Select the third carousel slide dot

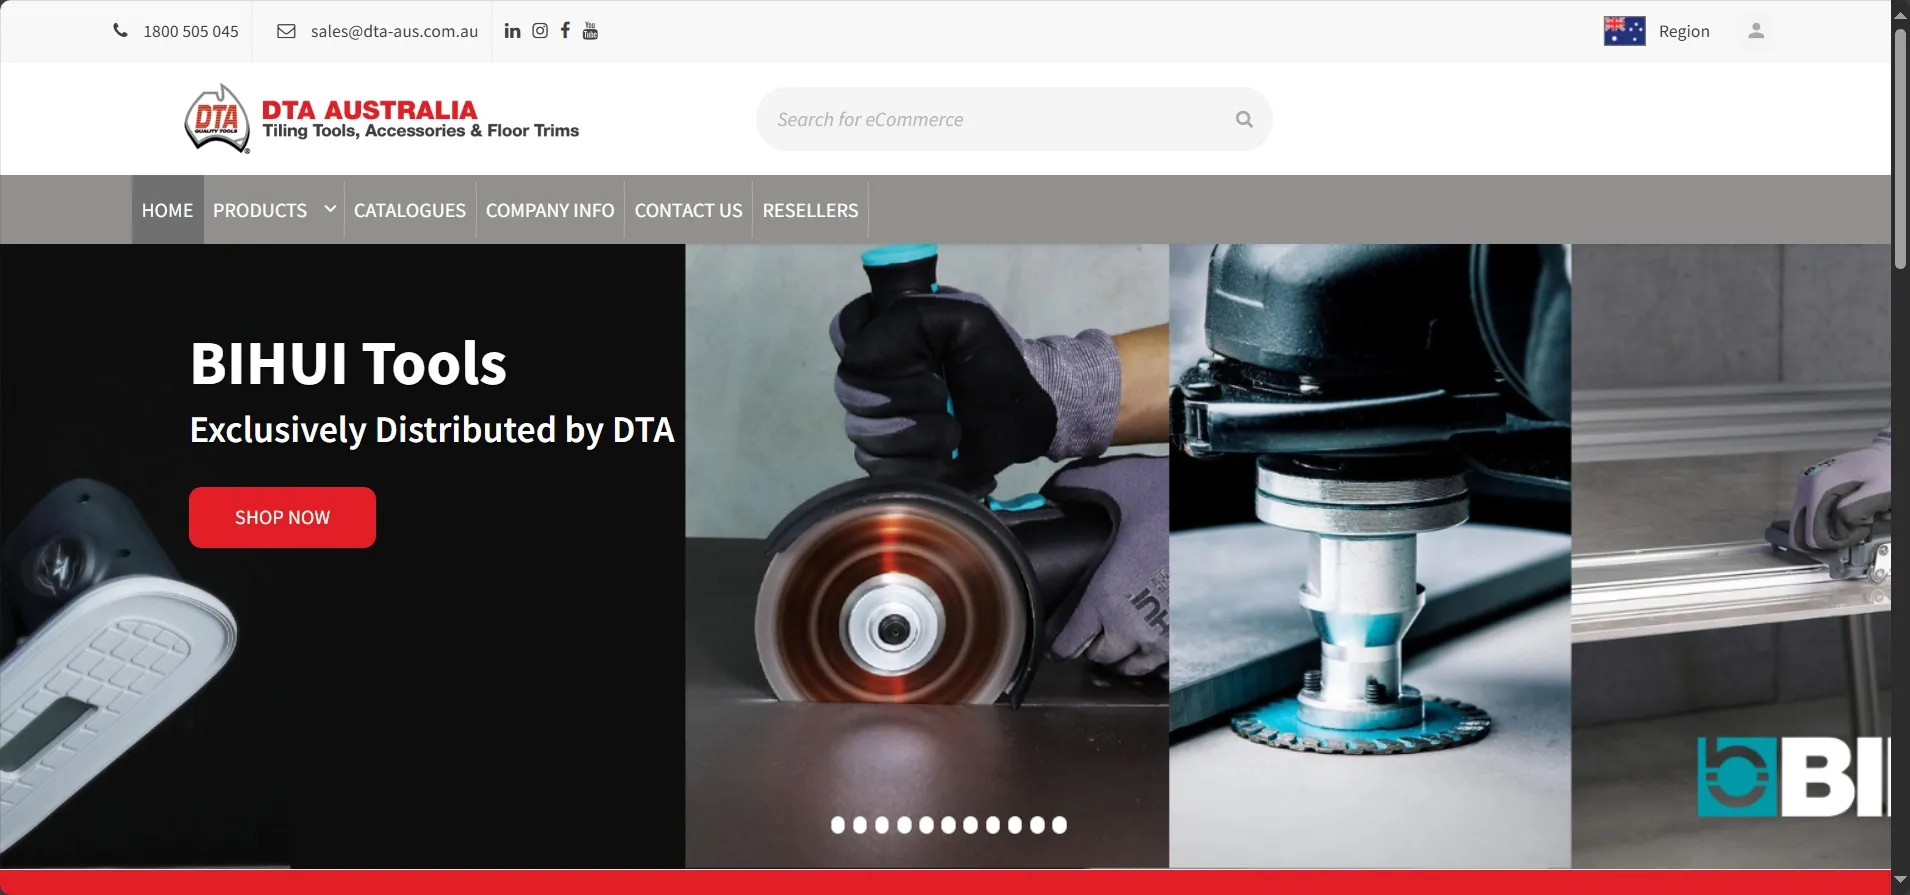pos(882,825)
